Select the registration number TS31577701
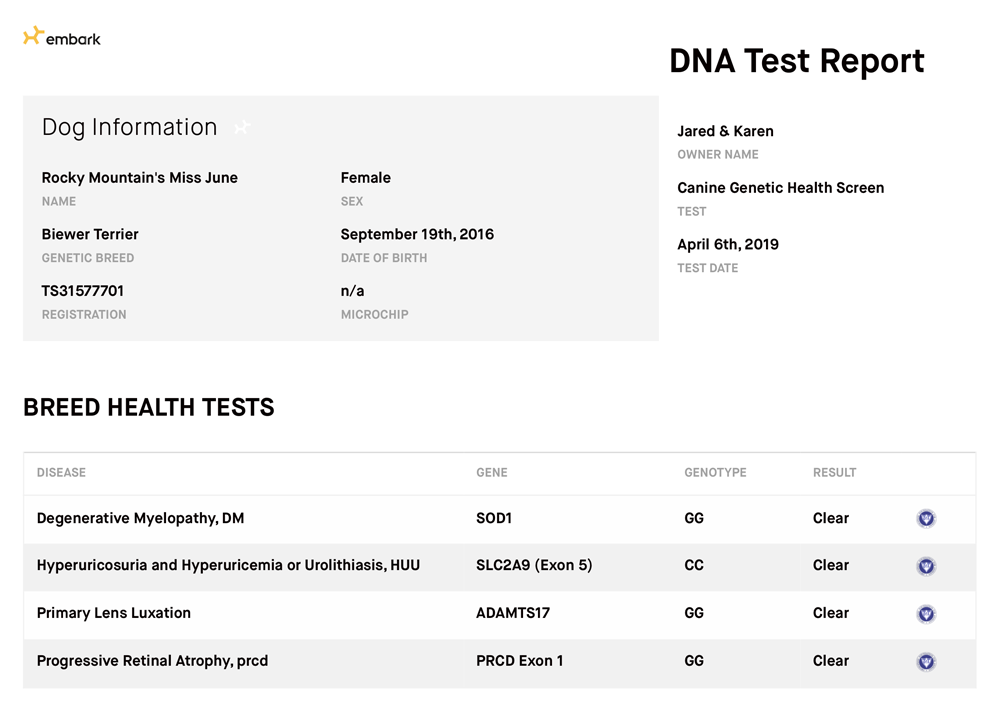1000x723 pixels. (x=83, y=291)
